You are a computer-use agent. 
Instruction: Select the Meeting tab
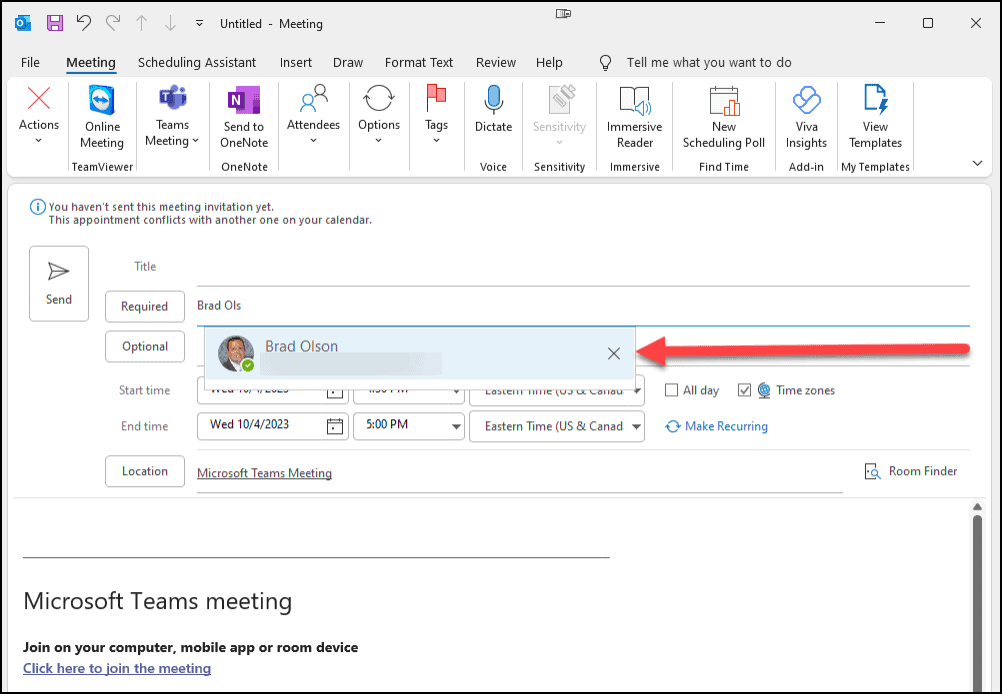pos(91,63)
